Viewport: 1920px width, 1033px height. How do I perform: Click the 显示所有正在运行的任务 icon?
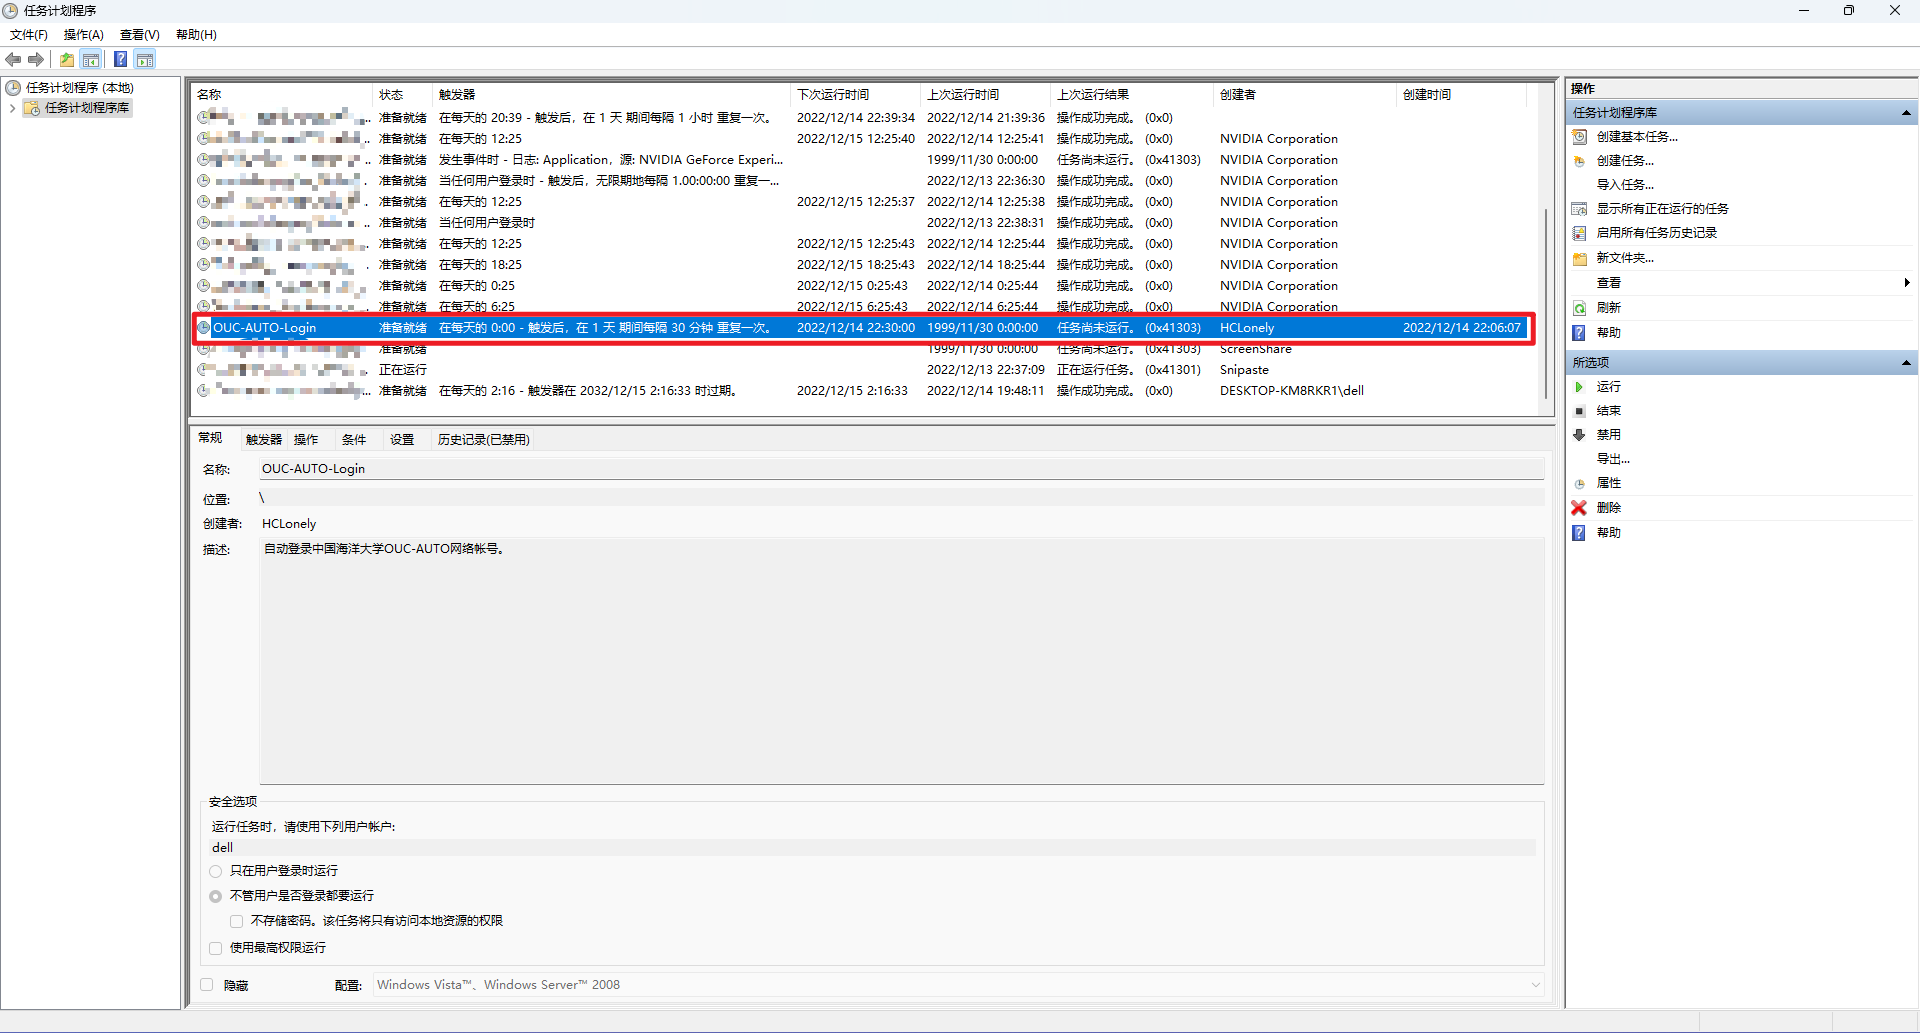[1580, 209]
